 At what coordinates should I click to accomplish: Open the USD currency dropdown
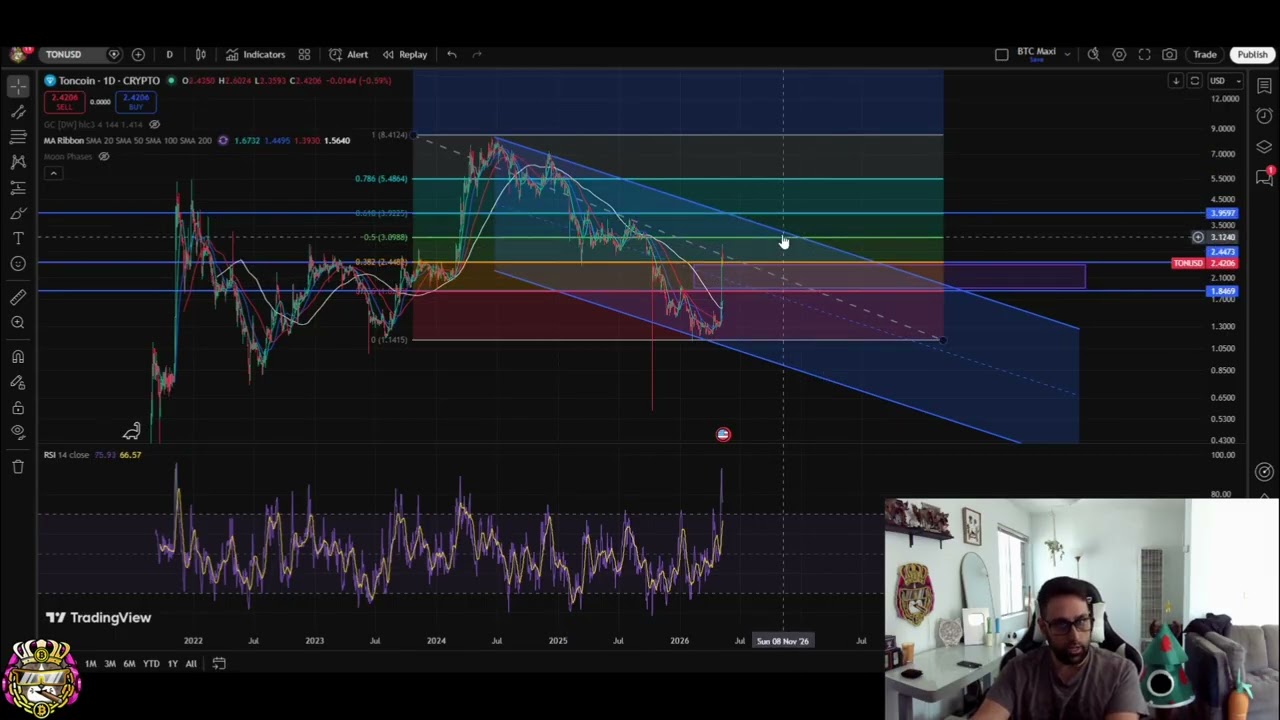1225,81
